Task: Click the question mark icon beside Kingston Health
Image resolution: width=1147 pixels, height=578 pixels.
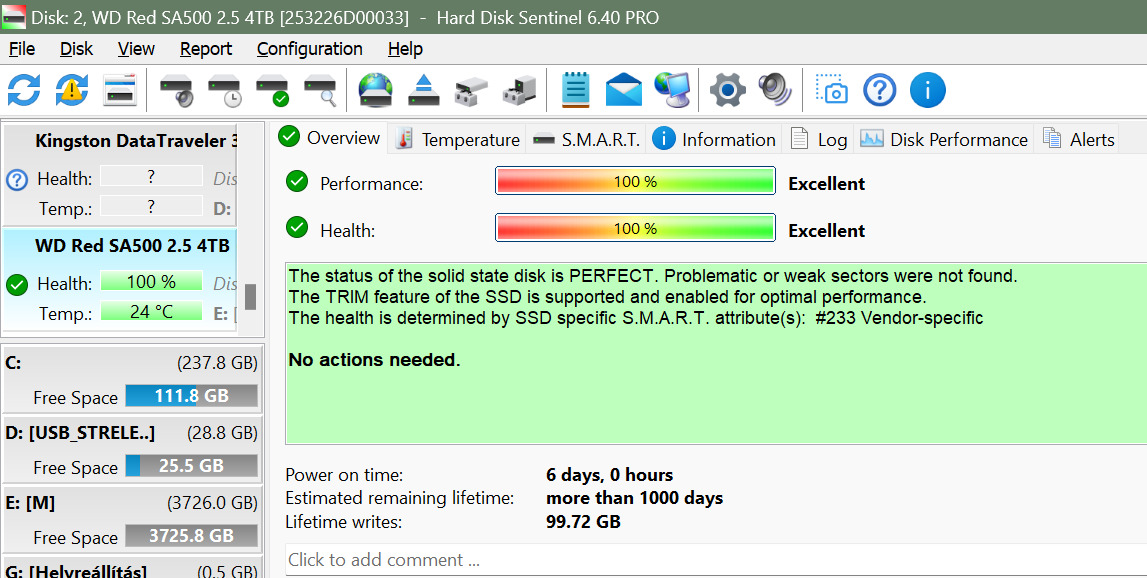Action: (x=17, y=179)
